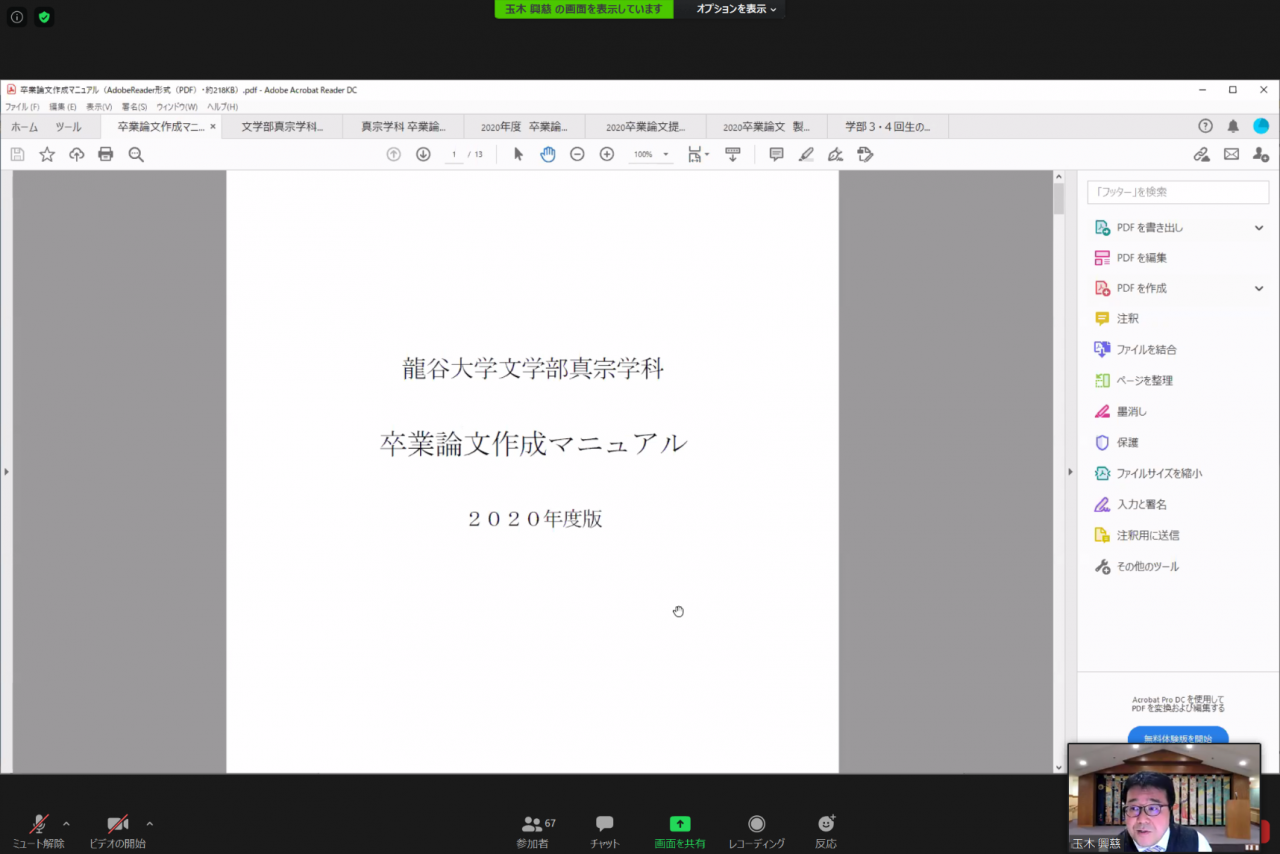Viewport: 1280px width, 854px height.
Task: Click the zoom in plus icon
Action: point(607,154)
